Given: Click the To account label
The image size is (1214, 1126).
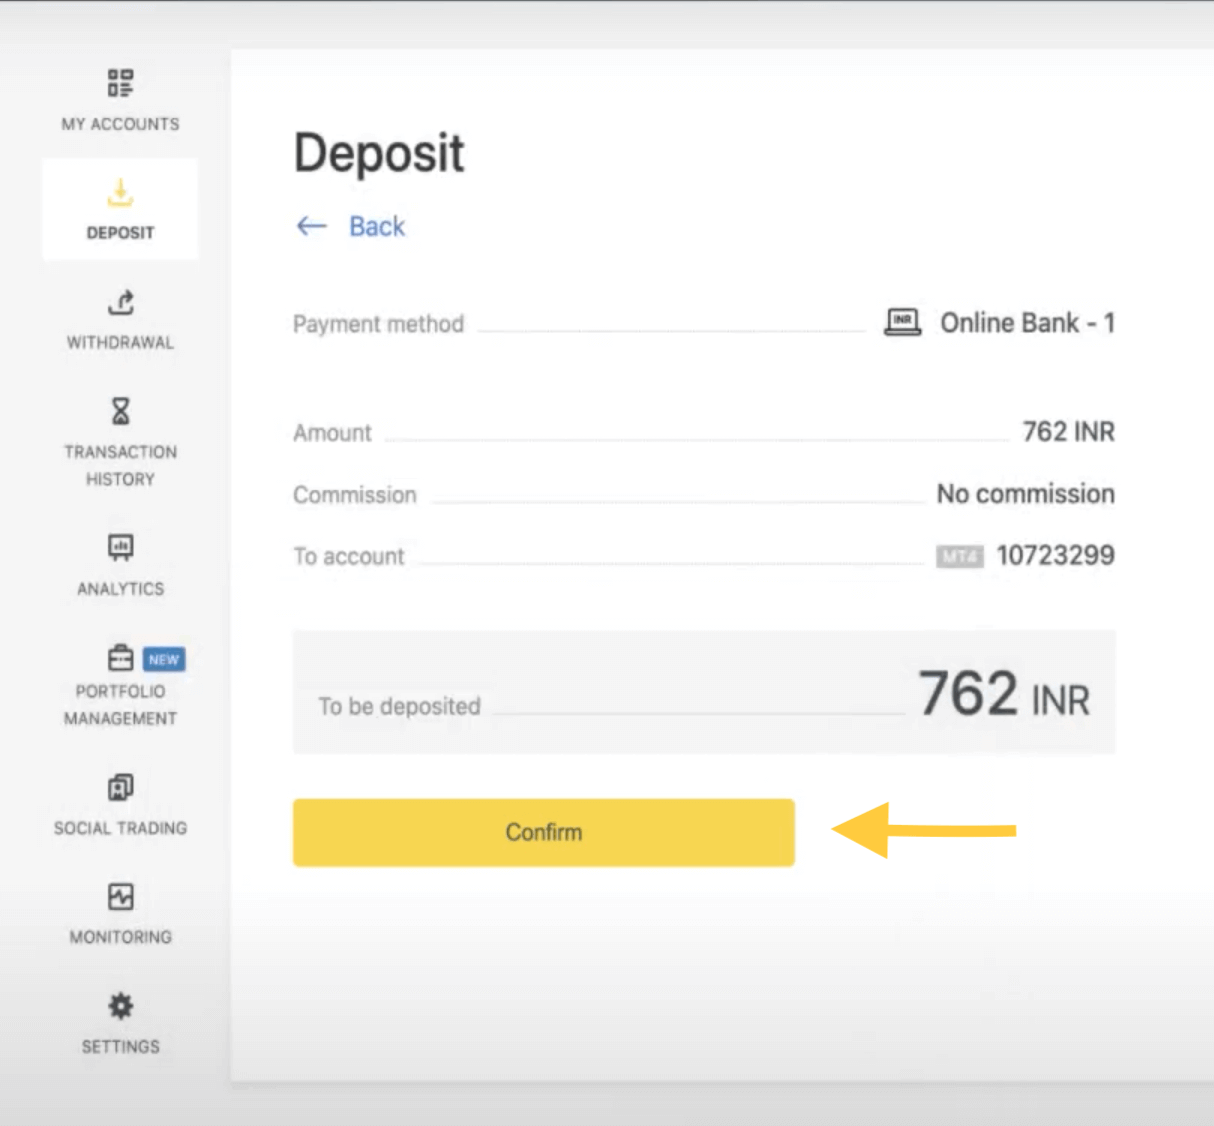Looking at the screenshot, I should [x=349, y=556].
